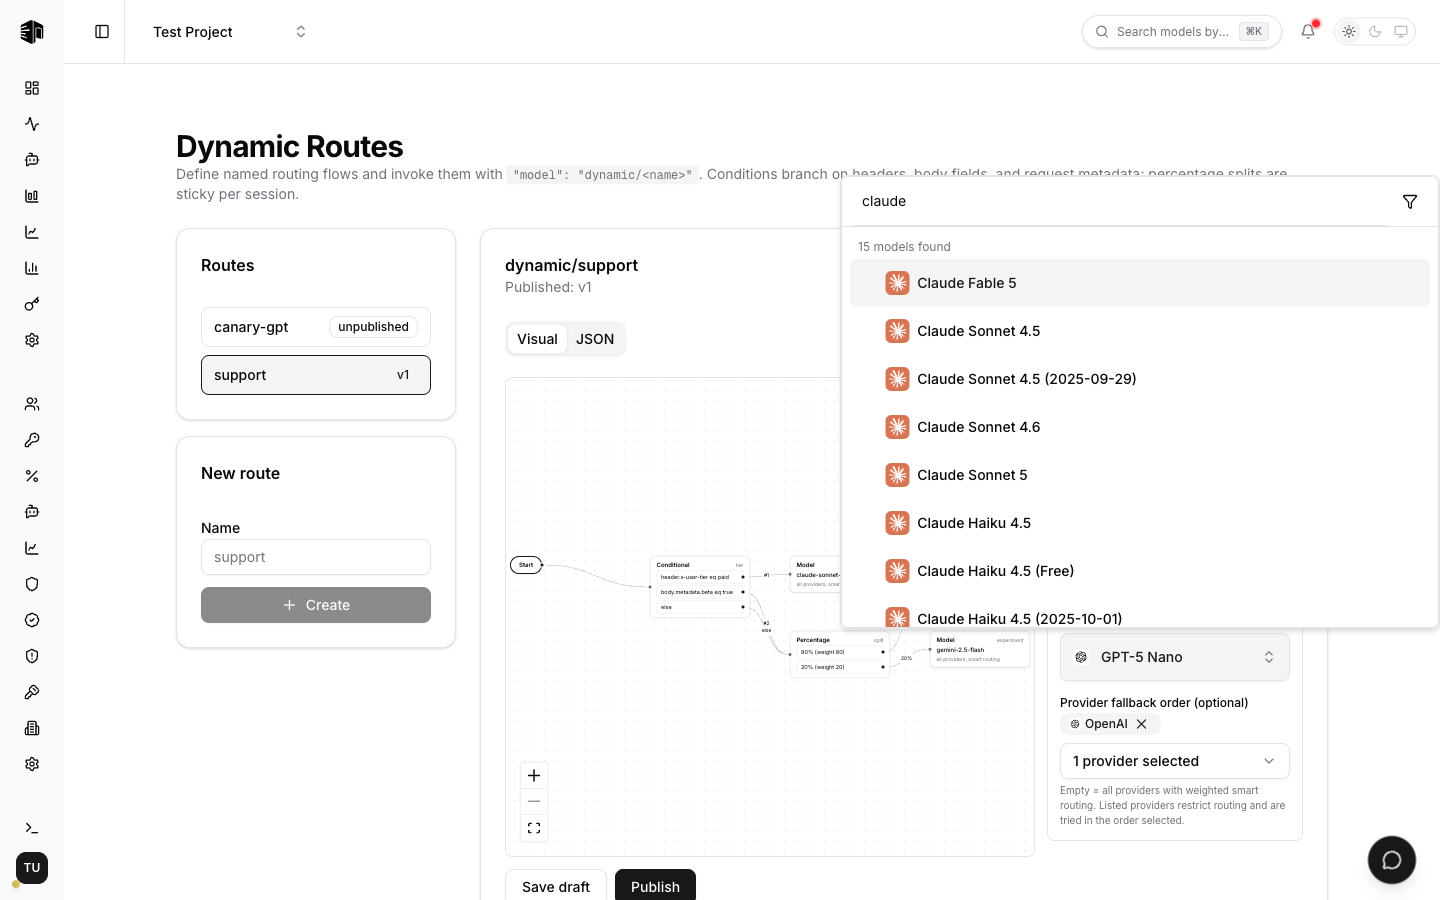Image resolution: width=1440 pixels, height=900 pixels.
Task: Remove the OpenAI provider chip
Action: coord(1141,724)
